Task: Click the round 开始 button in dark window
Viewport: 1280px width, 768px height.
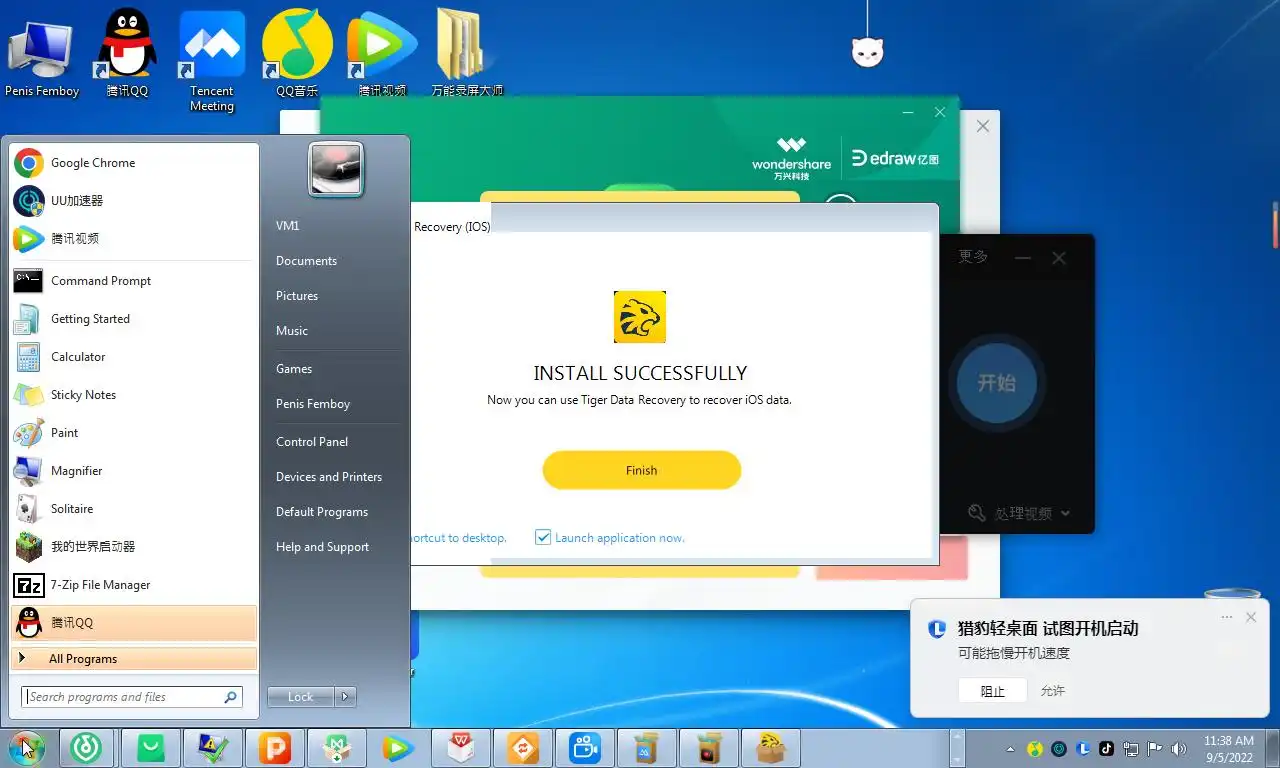Action: coord(996,383)
